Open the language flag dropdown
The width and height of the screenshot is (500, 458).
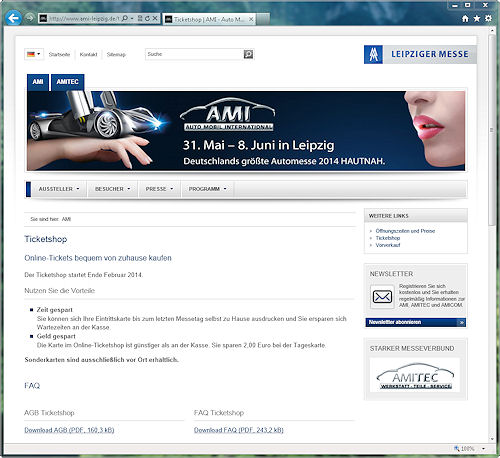coord(34,54)
